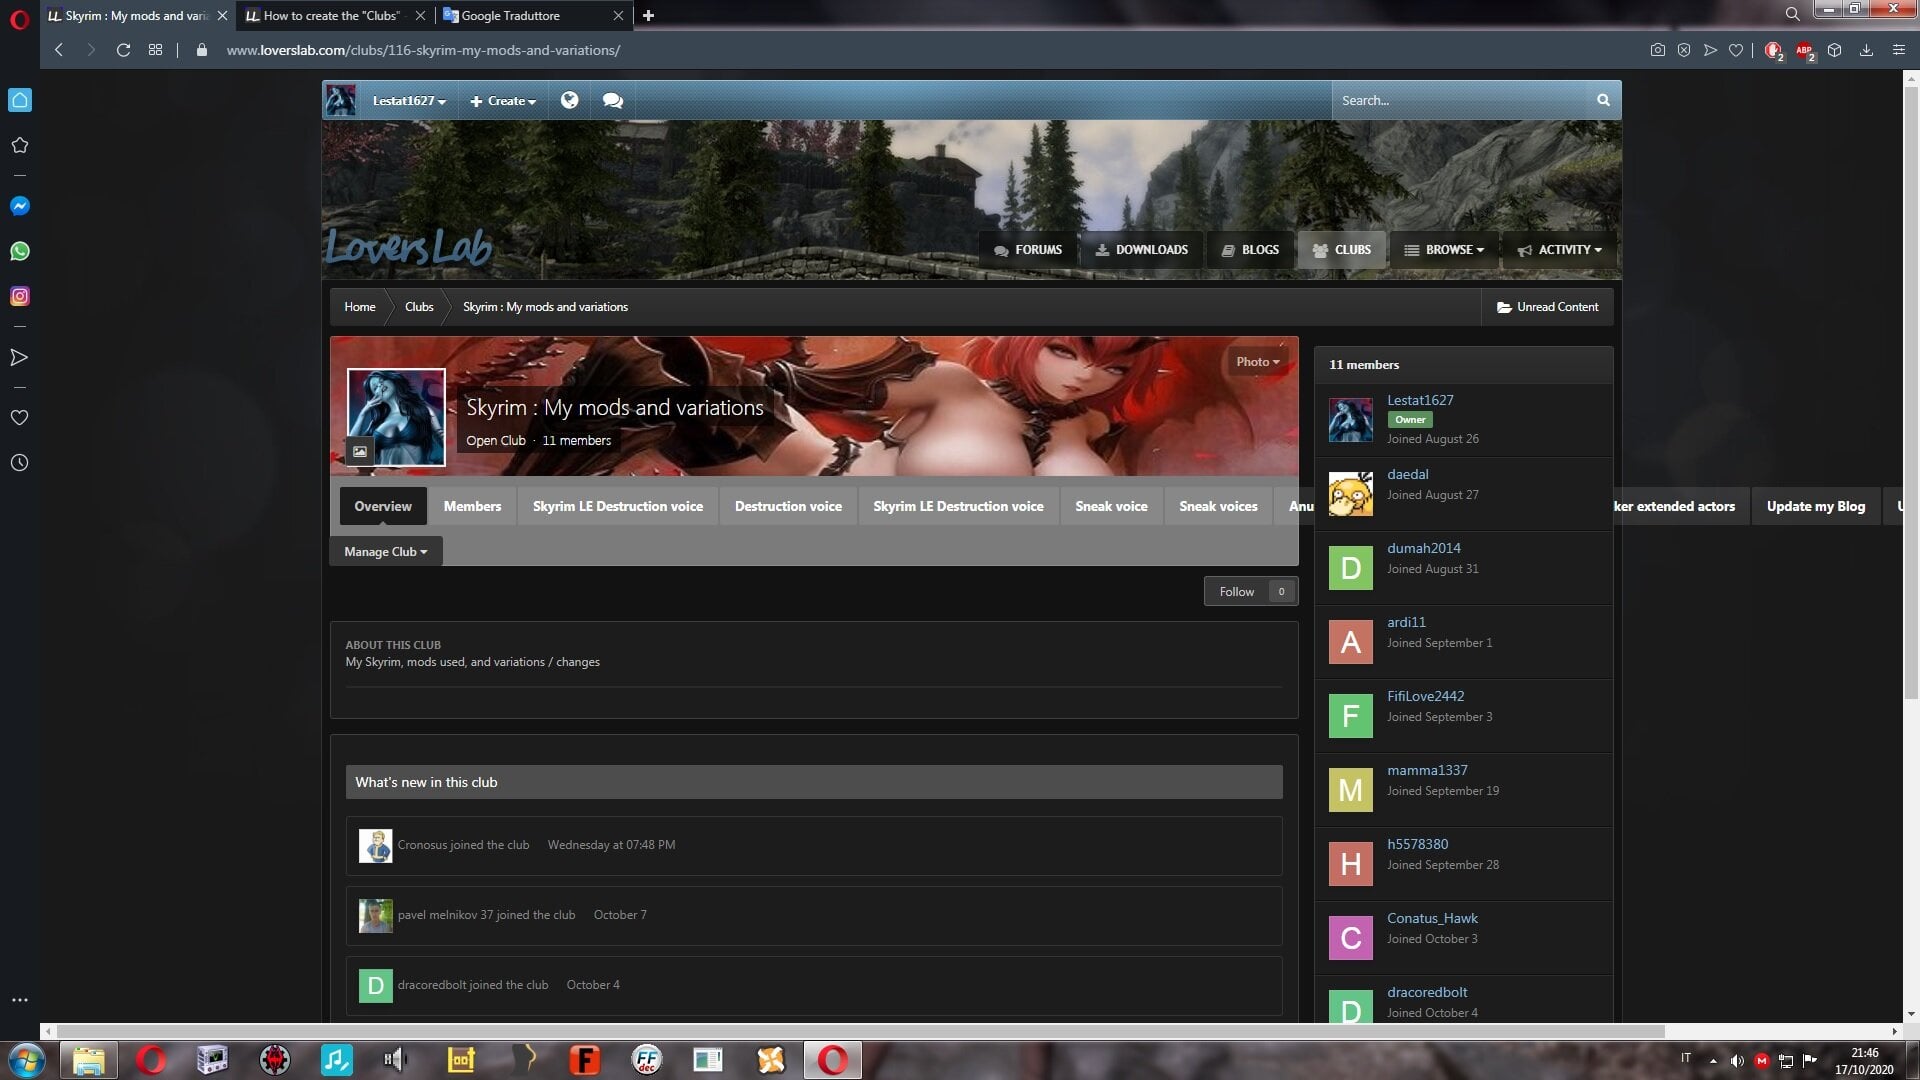The height and width of the screenshot is (1080, 1920).
Task: Expand the Browse menu
Action: pos(1444,250)
